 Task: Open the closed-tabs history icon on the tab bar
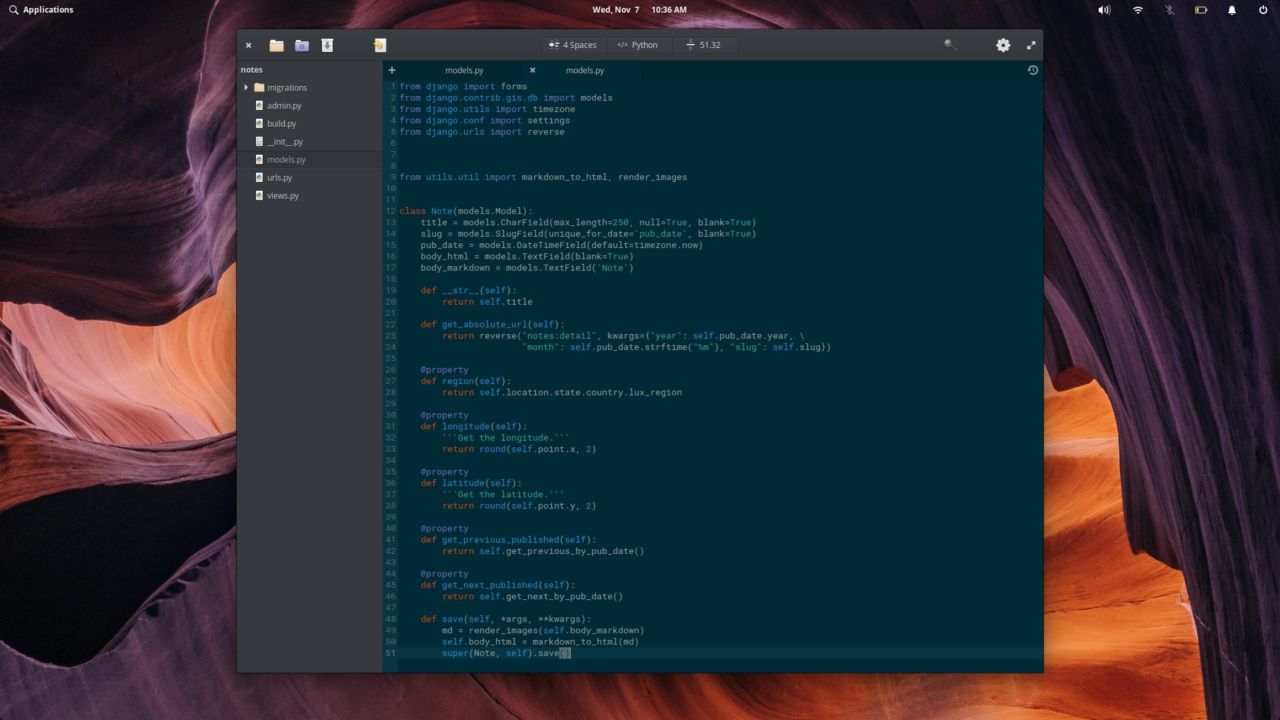(x=1033, y=70)
